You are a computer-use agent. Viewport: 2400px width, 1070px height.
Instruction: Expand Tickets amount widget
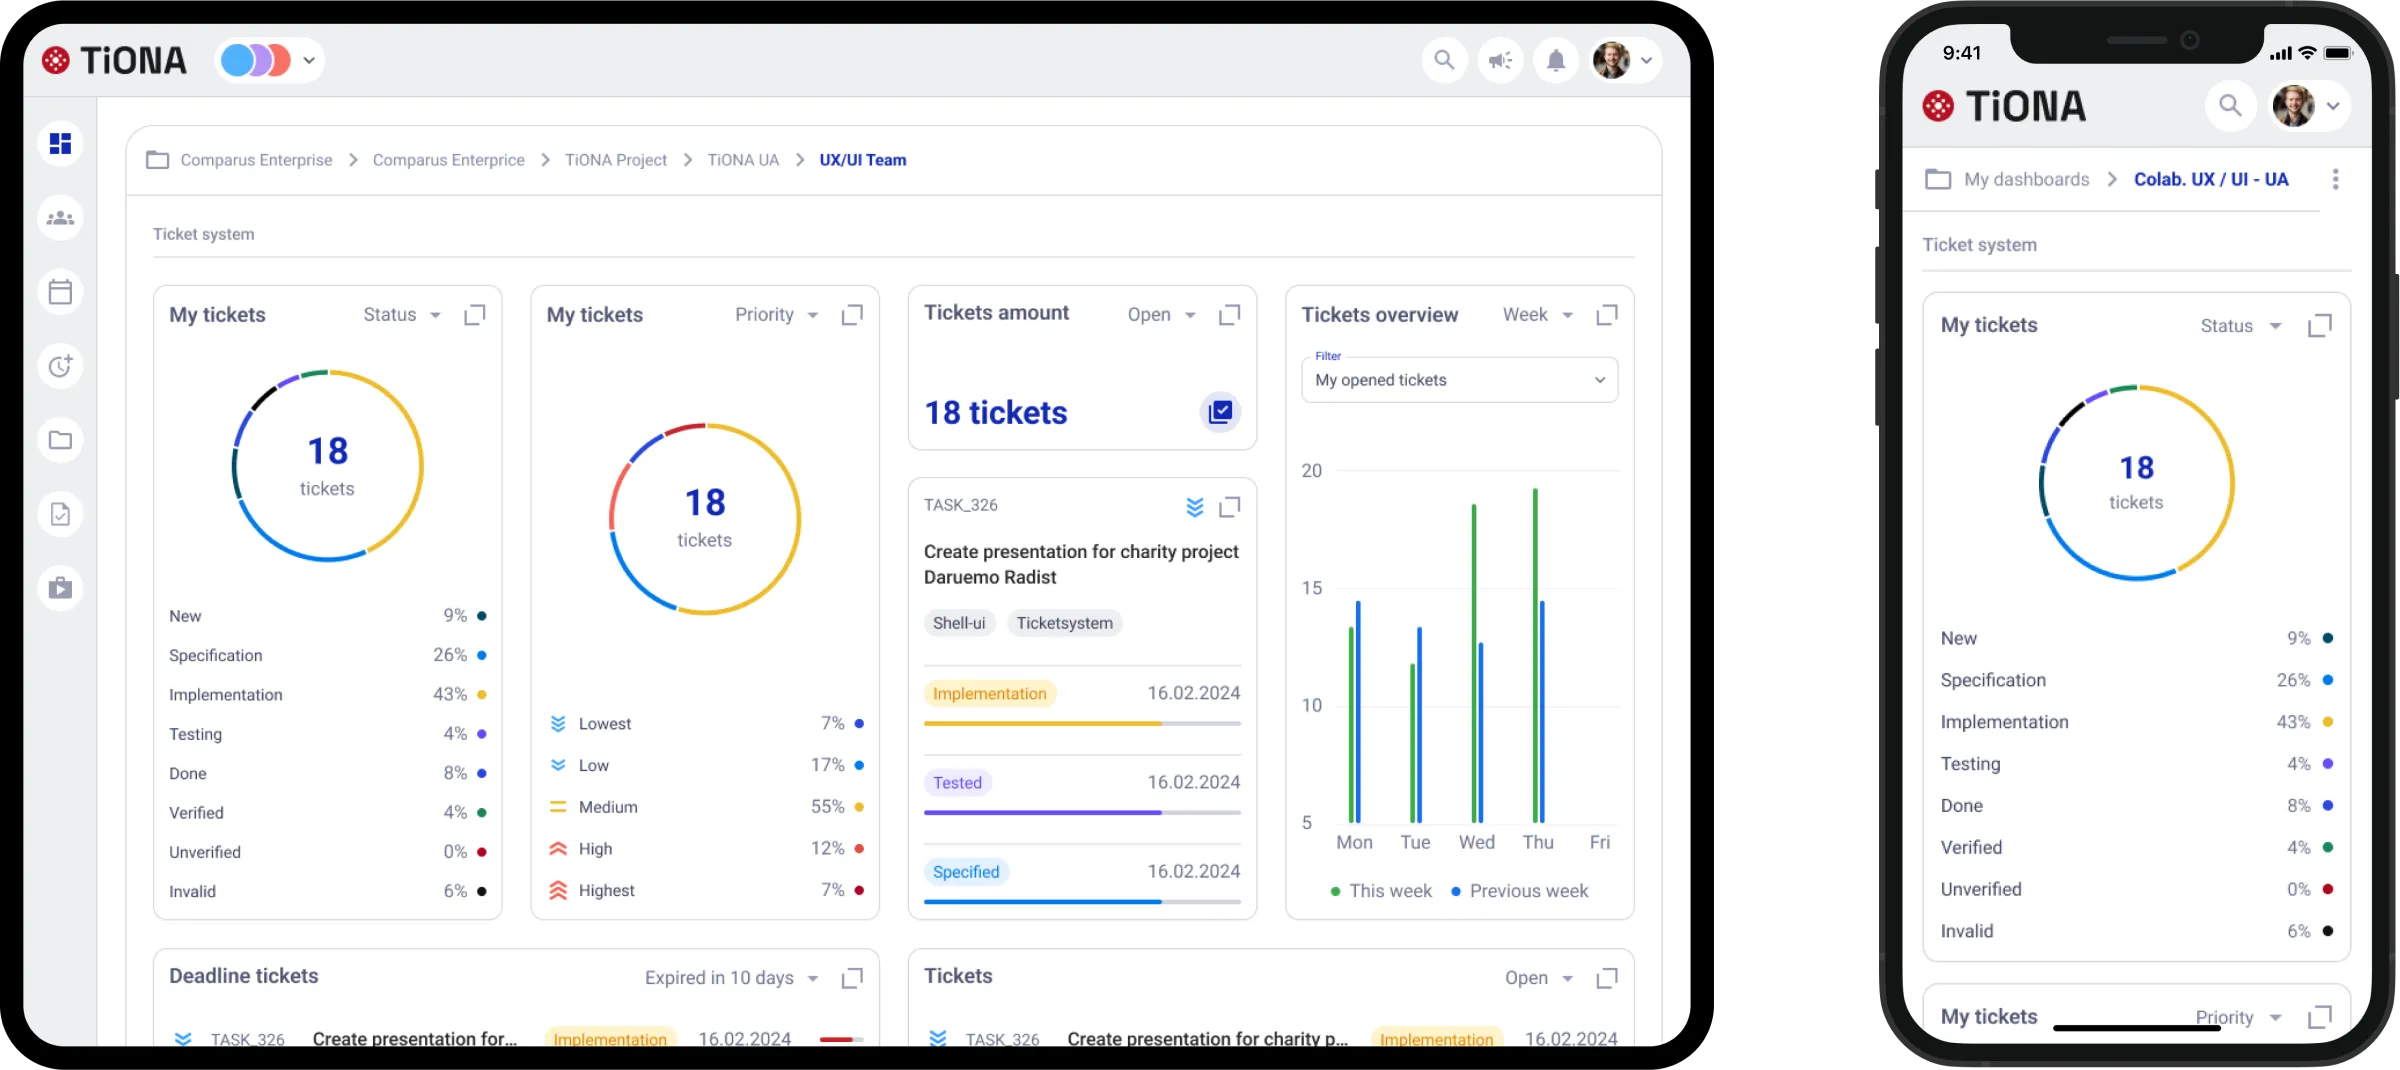1230,315
